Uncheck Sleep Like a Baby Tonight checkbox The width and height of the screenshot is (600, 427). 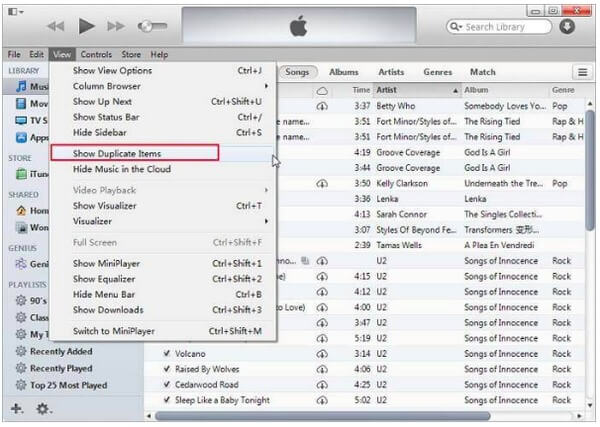pos(166,400)
